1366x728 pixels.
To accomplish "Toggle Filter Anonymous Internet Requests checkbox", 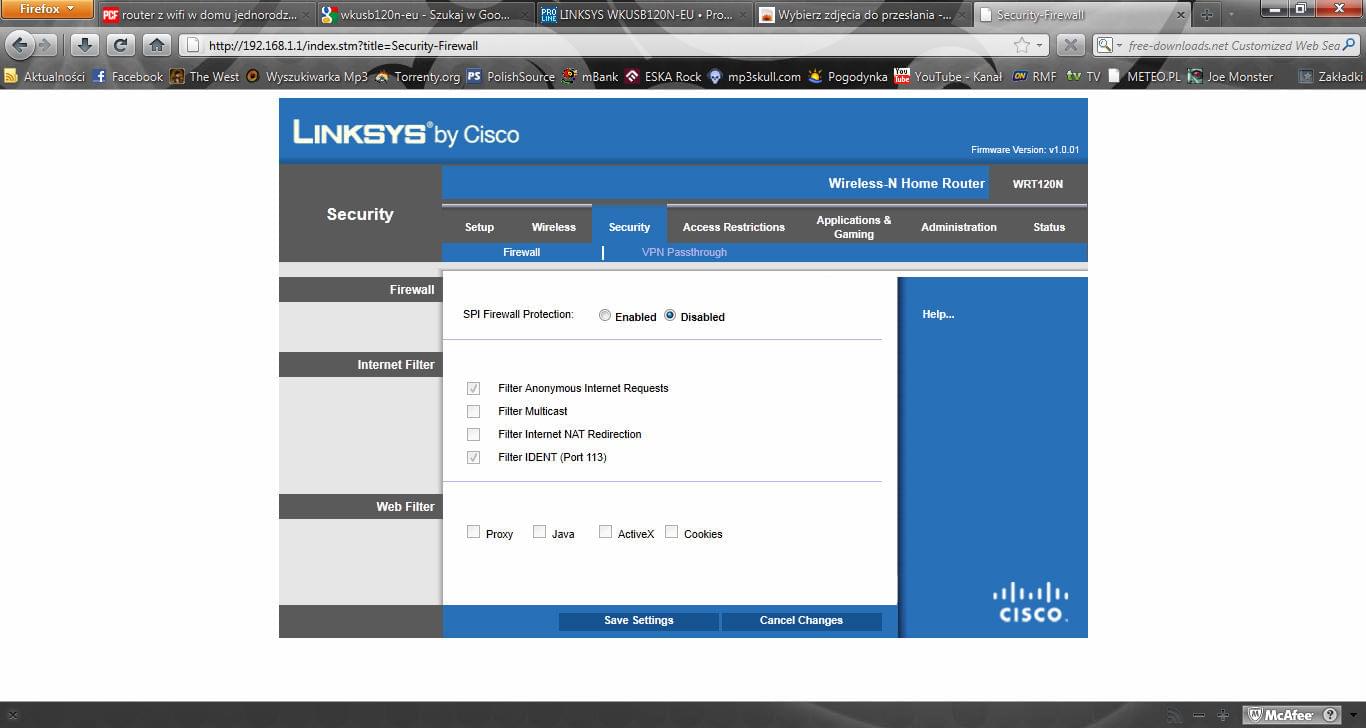I will click(x=474, y=388).
